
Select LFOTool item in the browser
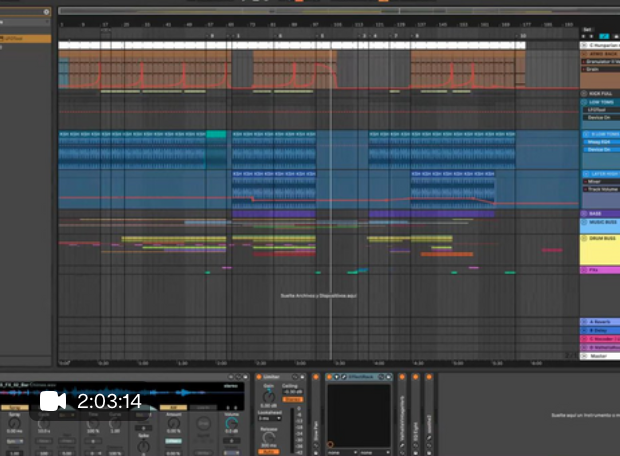25,39
